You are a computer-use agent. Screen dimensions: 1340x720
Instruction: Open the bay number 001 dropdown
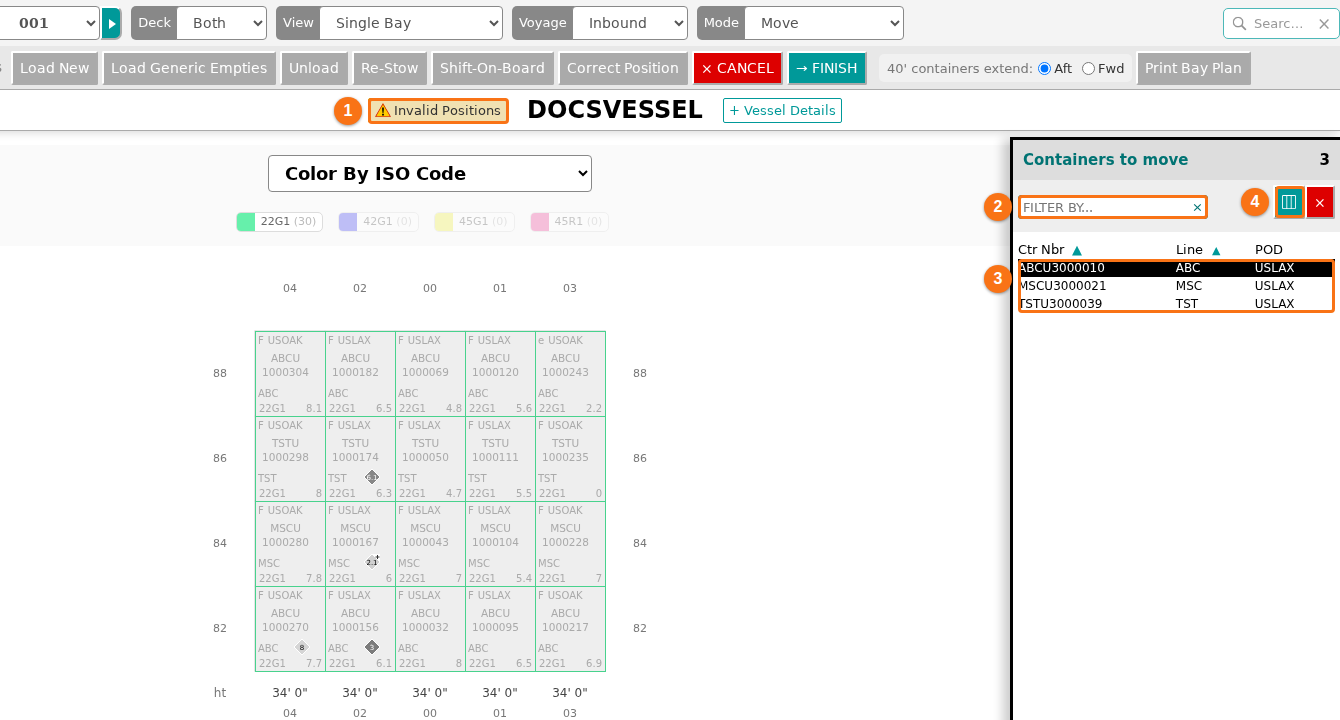[x=50, y=23]
